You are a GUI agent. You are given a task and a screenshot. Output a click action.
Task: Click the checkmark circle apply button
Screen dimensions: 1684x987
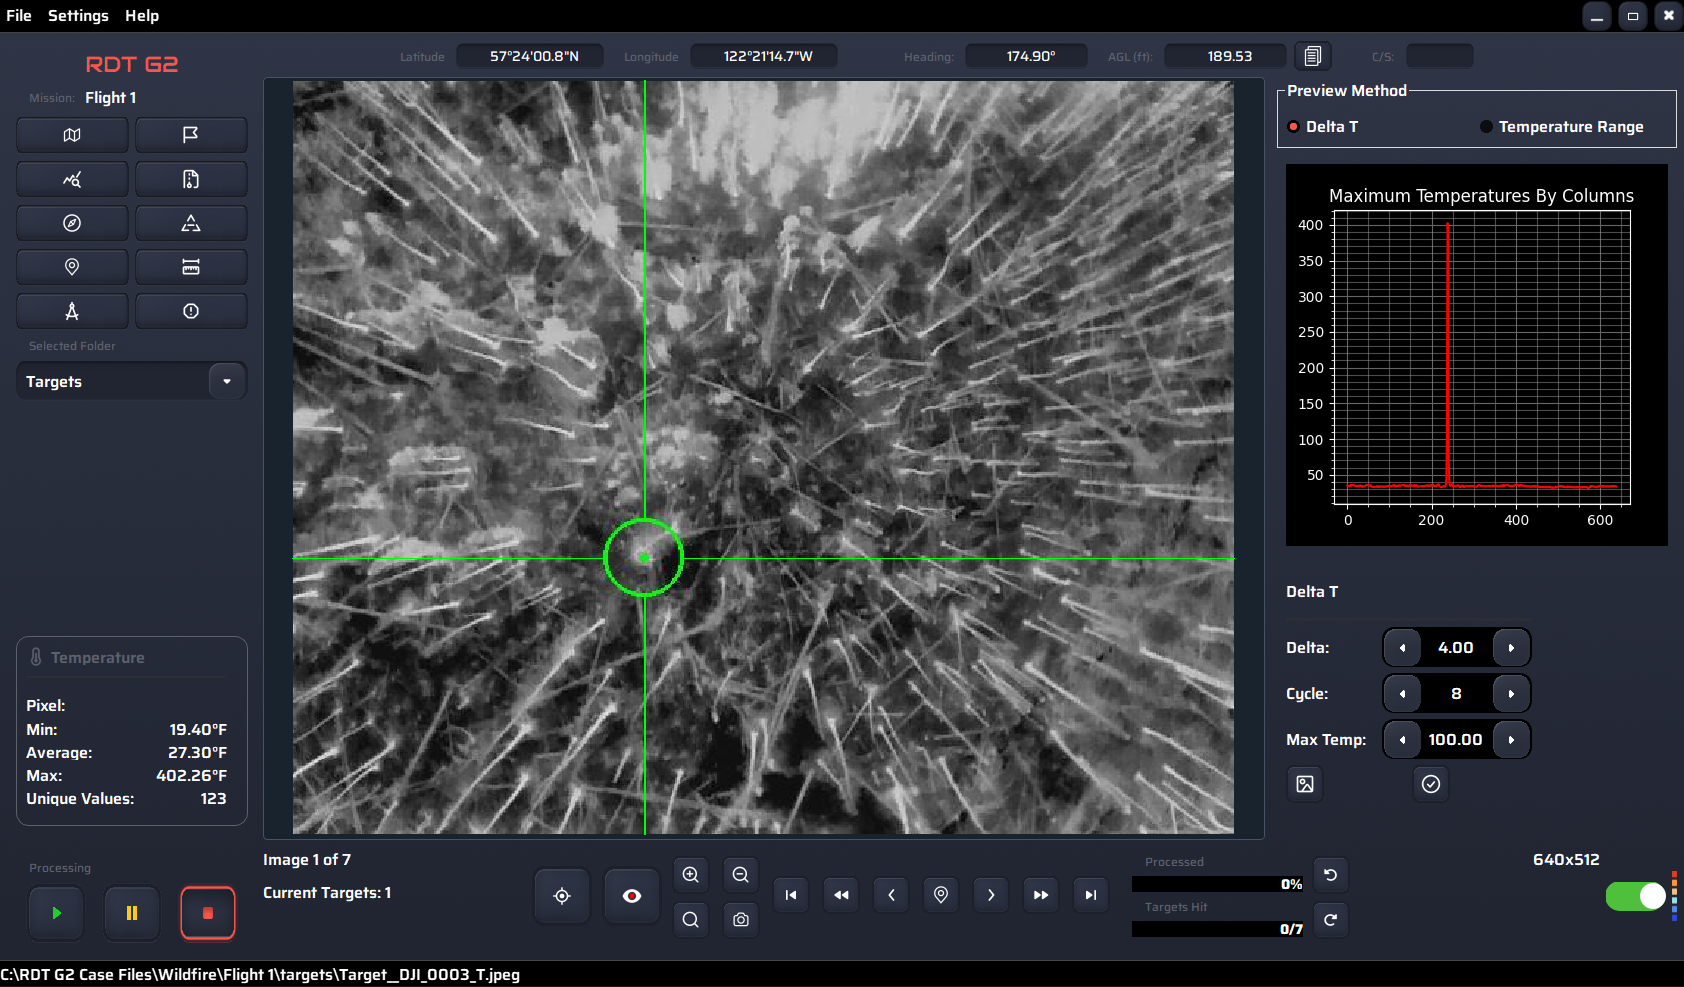pyautogui.click(x=1431, y=784)
